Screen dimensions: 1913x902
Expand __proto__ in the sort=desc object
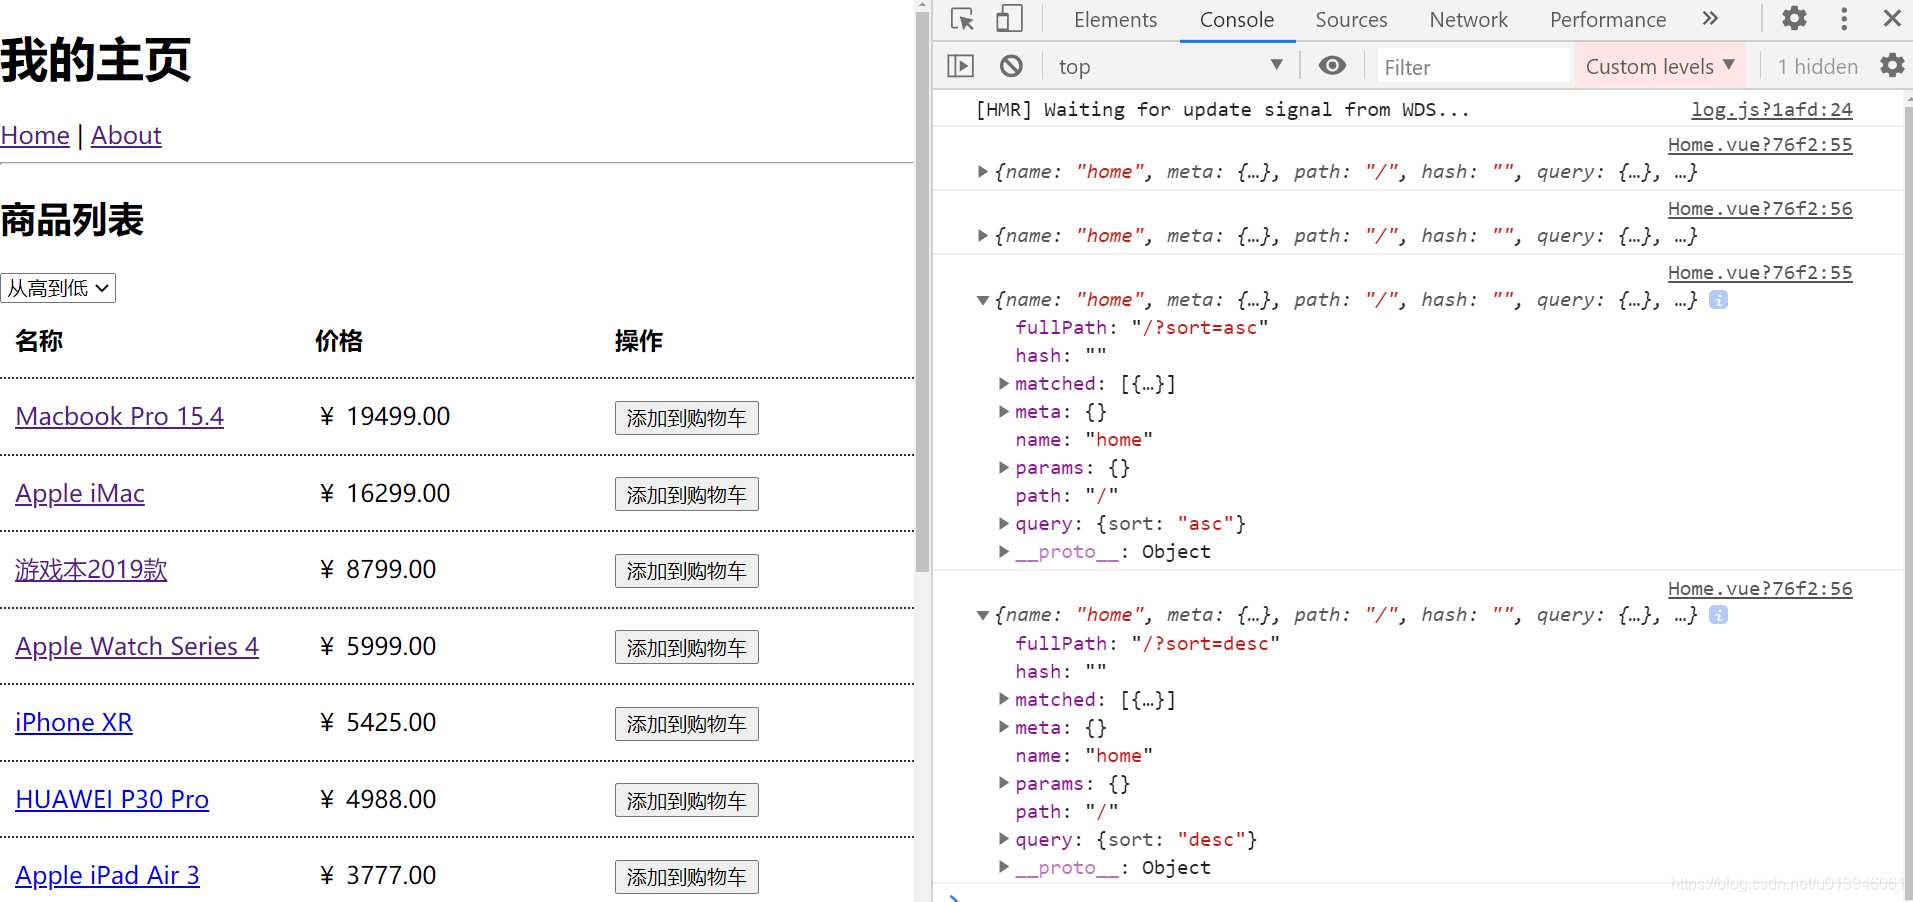(1004, 868)
